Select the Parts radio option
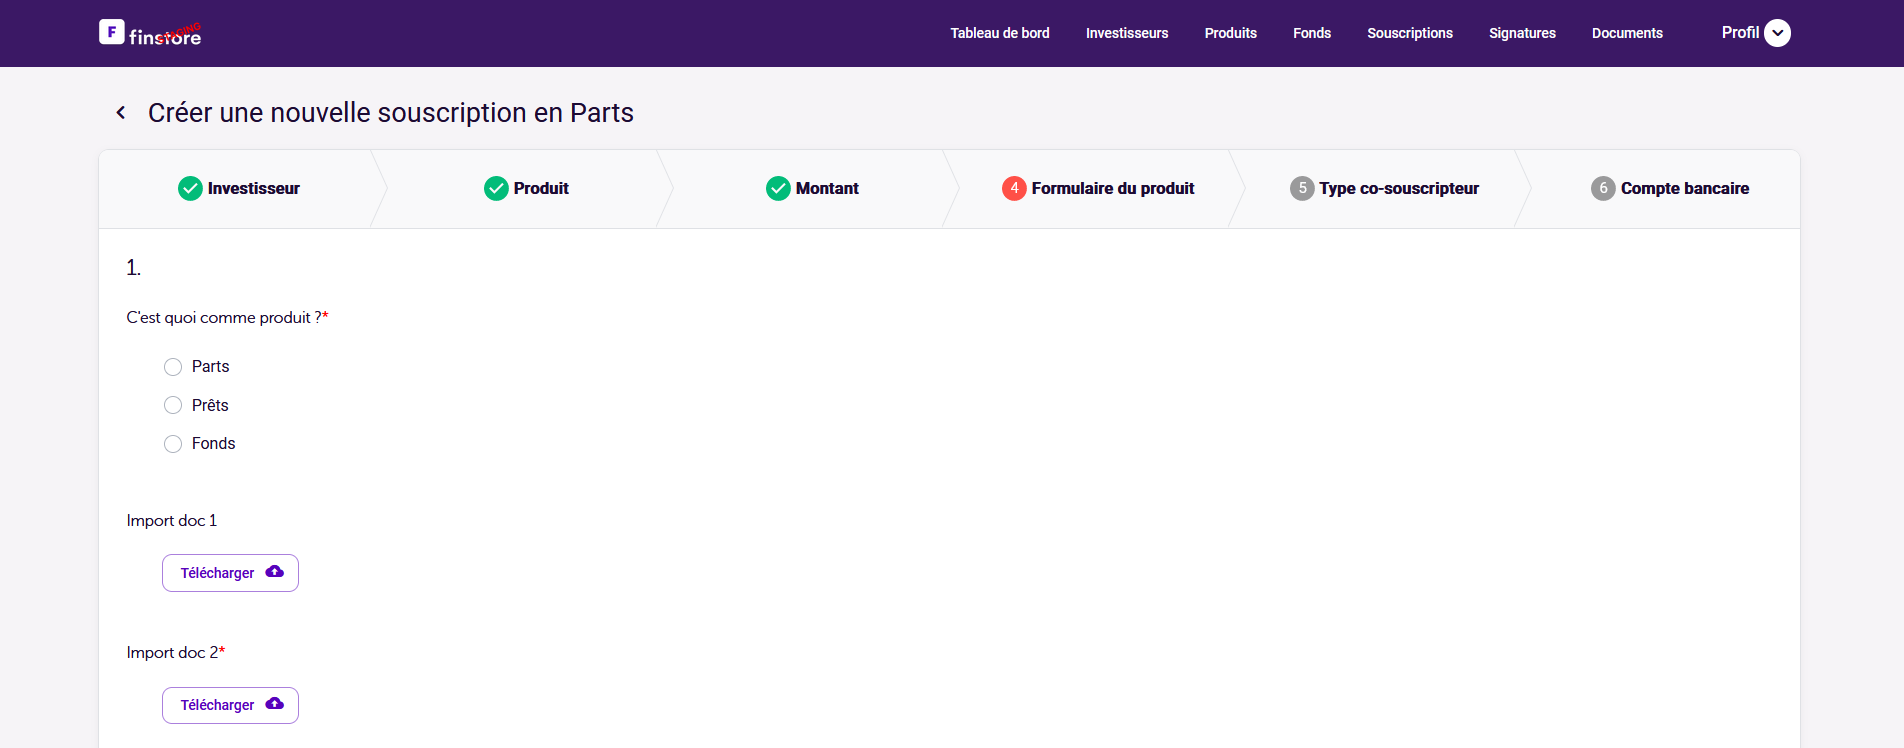The height and width of the screenshot is (748, 1904). click(173, 367)
